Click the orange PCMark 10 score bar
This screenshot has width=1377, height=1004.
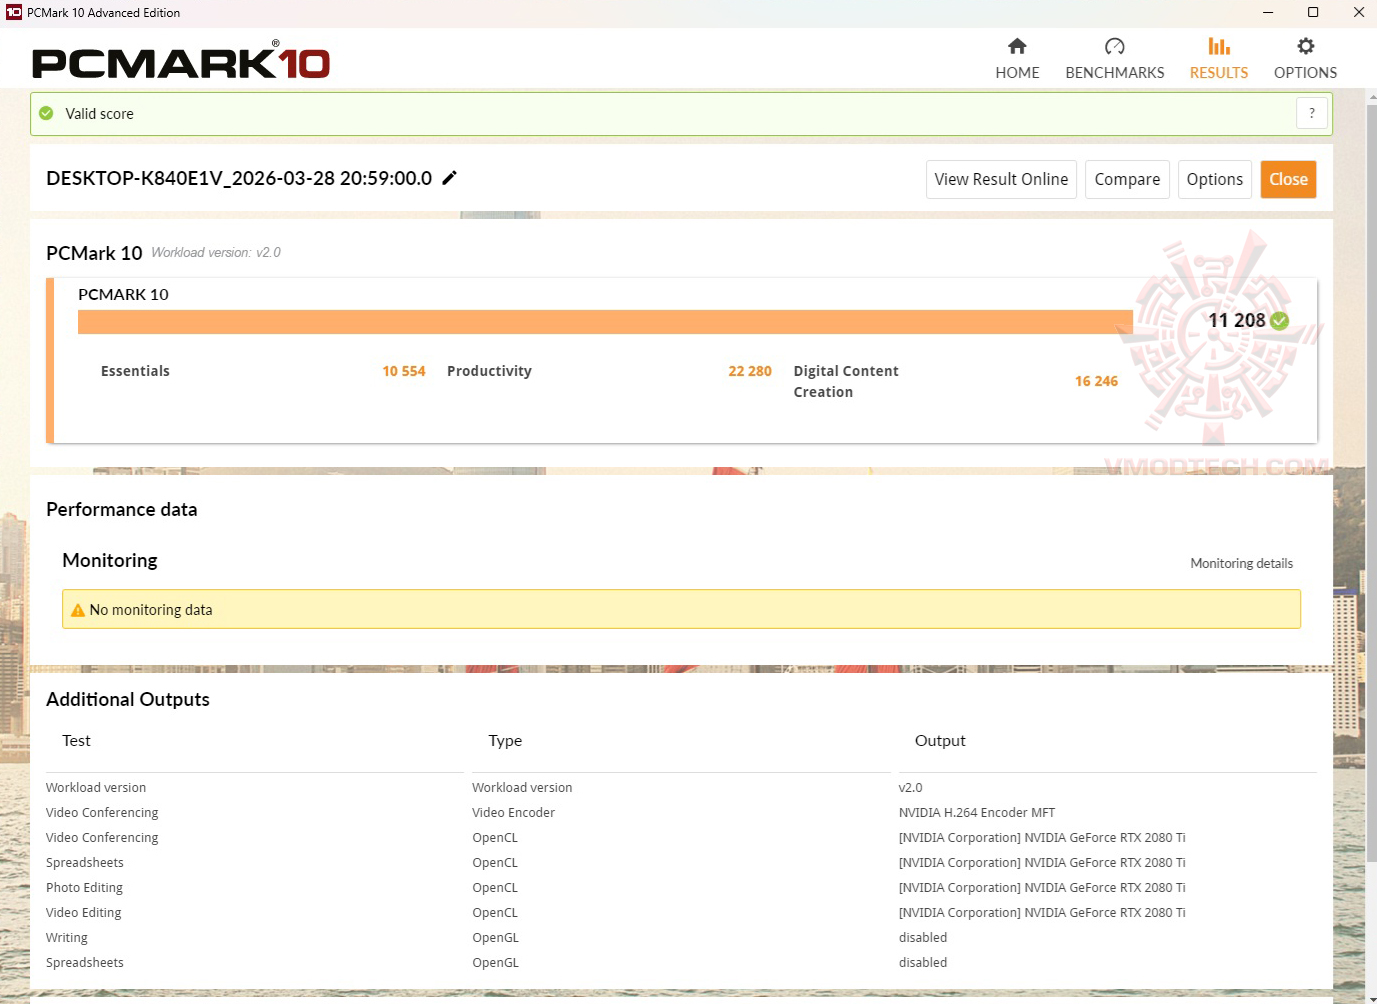[605, 322]
